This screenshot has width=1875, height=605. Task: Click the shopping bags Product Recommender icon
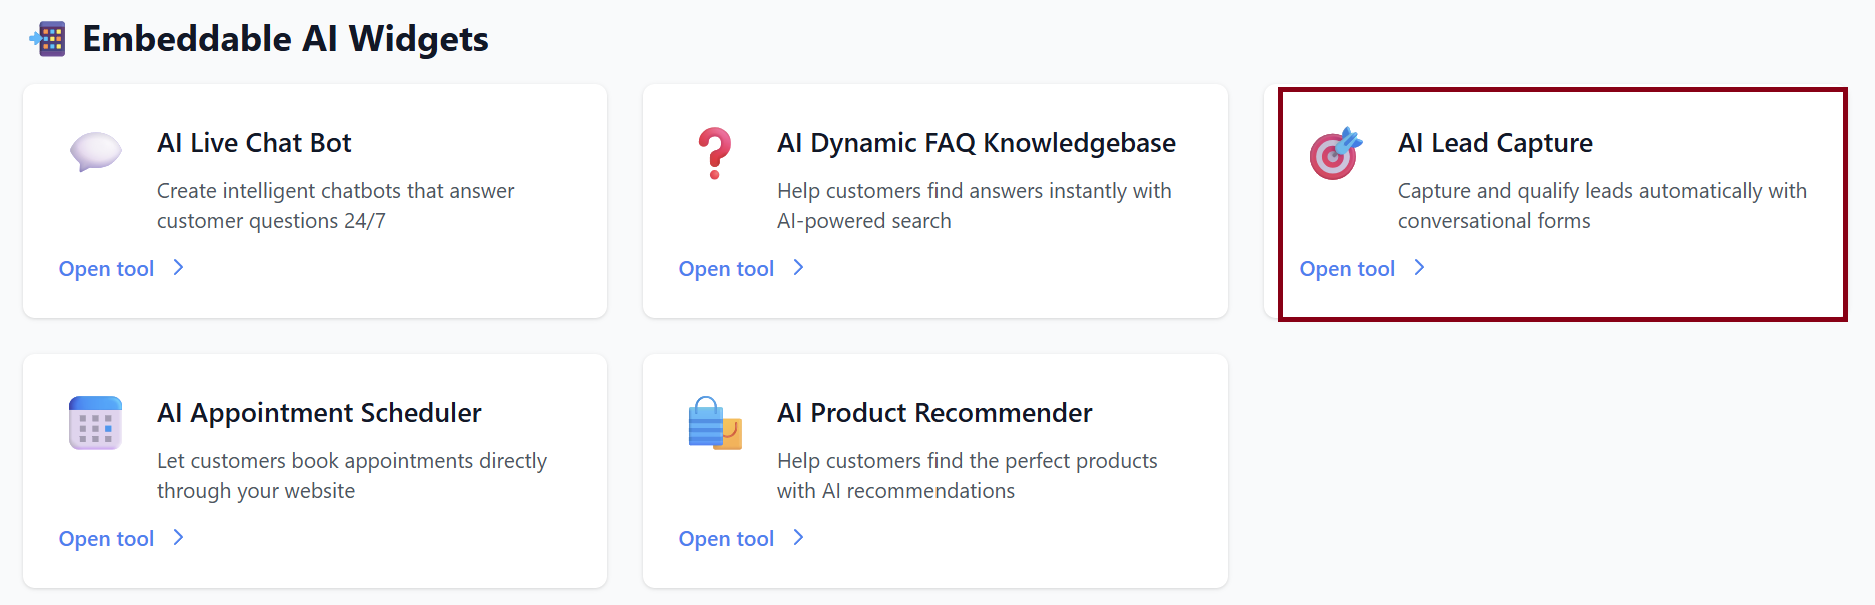coord(715,423)
